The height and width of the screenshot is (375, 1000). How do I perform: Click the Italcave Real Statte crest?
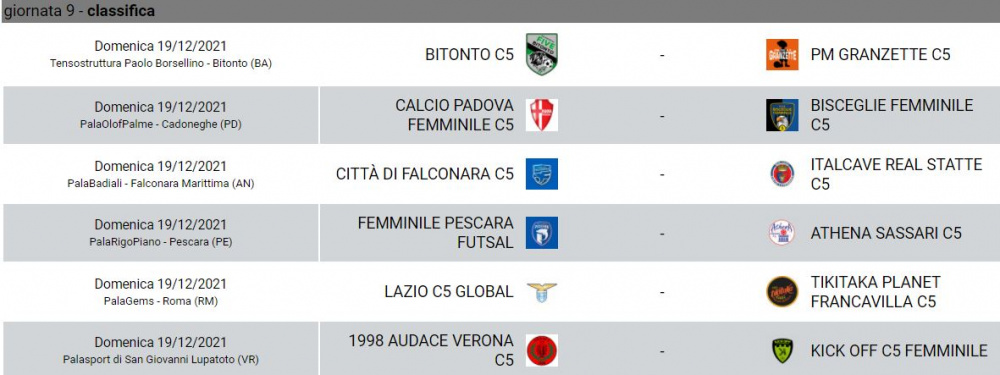(x=782, y=173)
